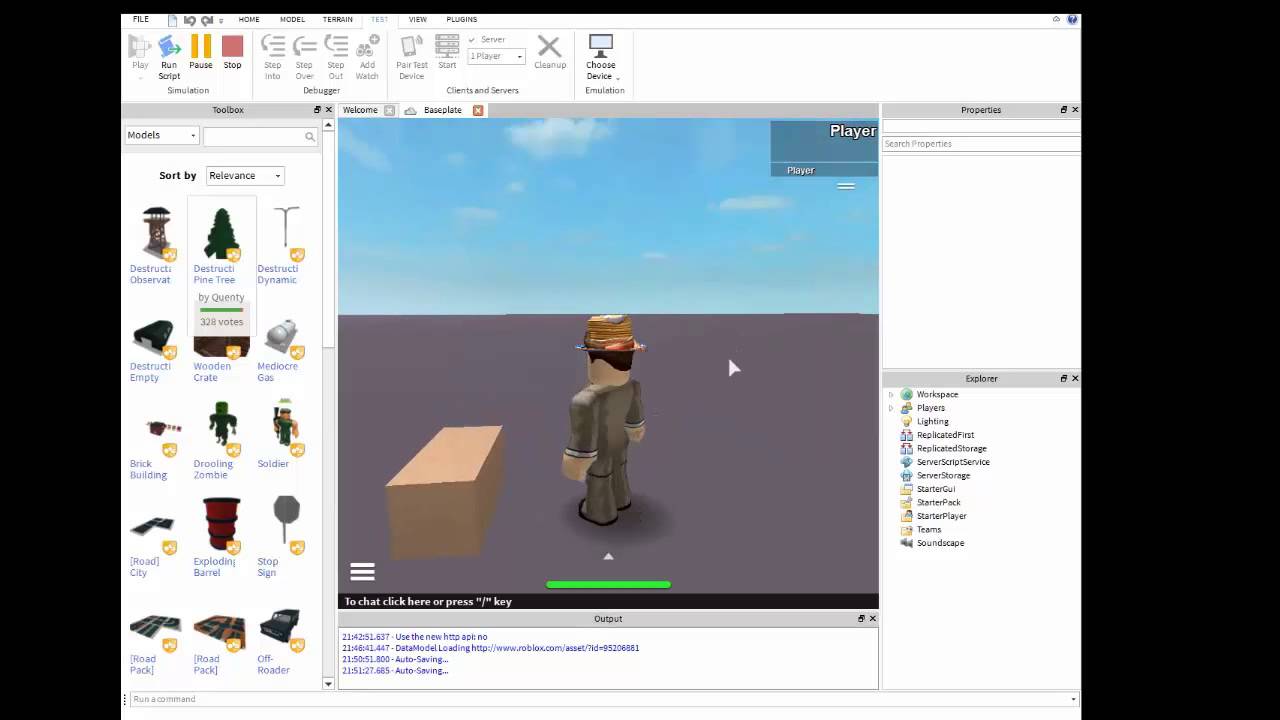Click the Toolbox search field
Screen dimensions: 1280x720
pyautogui.click(x=253, y=136)
